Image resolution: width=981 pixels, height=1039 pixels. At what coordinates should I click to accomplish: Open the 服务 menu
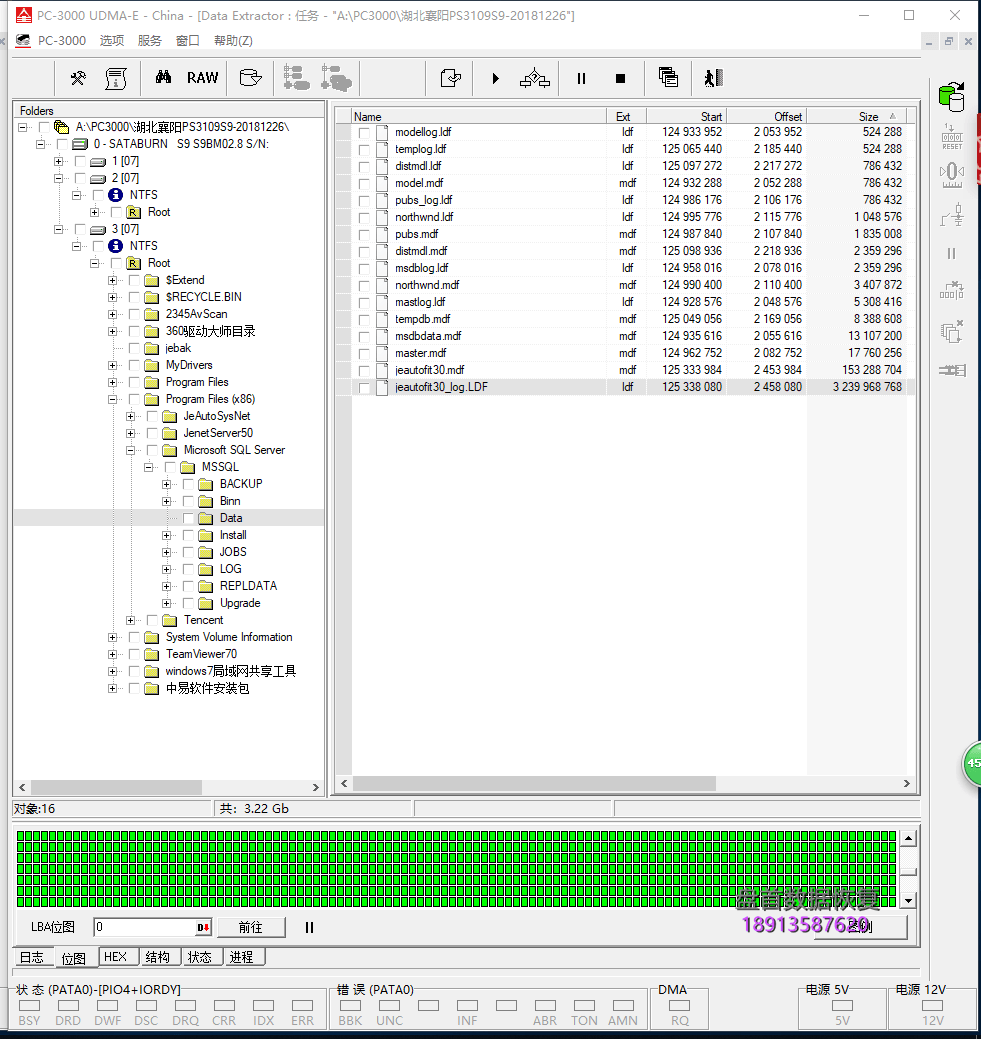click(x=150, y=40)
